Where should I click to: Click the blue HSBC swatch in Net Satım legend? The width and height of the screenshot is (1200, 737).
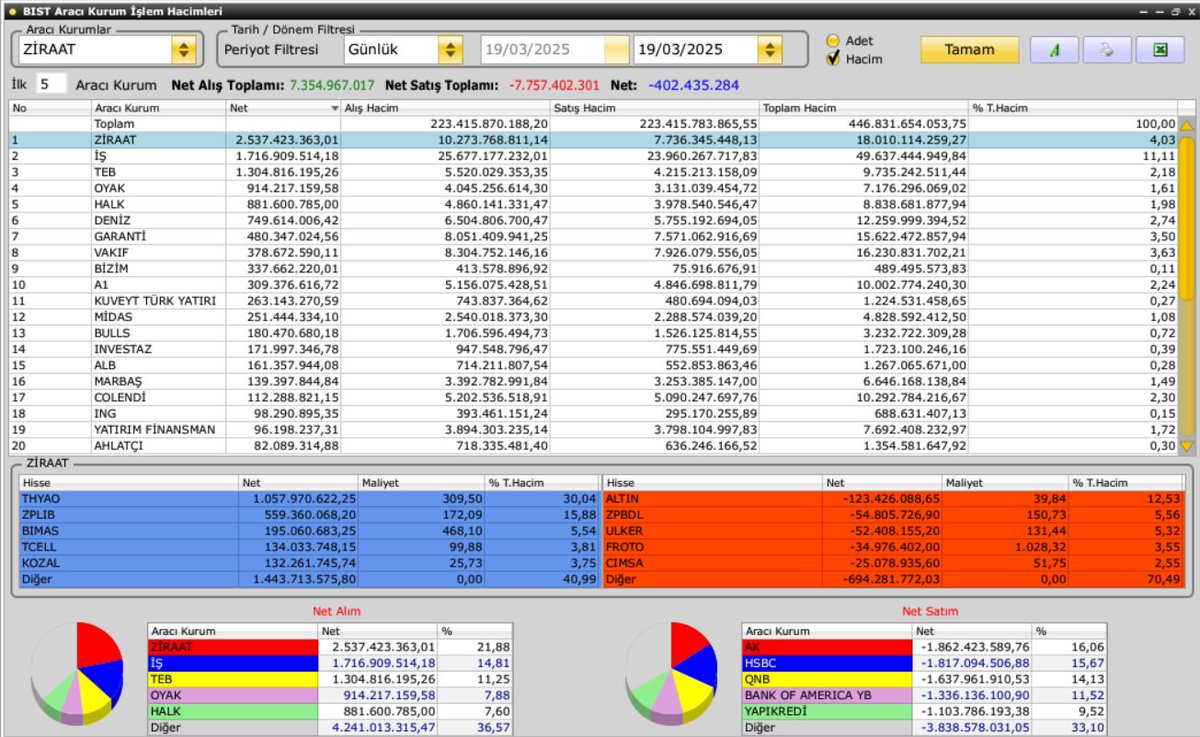pos(828,663)
